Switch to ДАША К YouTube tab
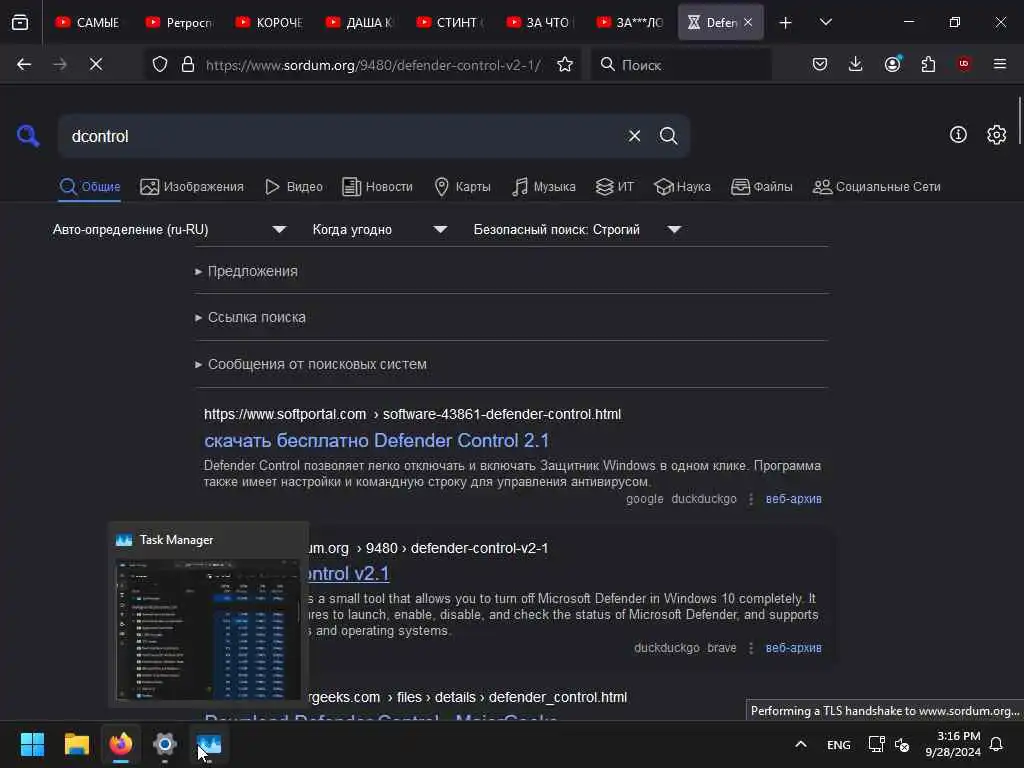This screenshot has height=768, width=1024. 358,23
